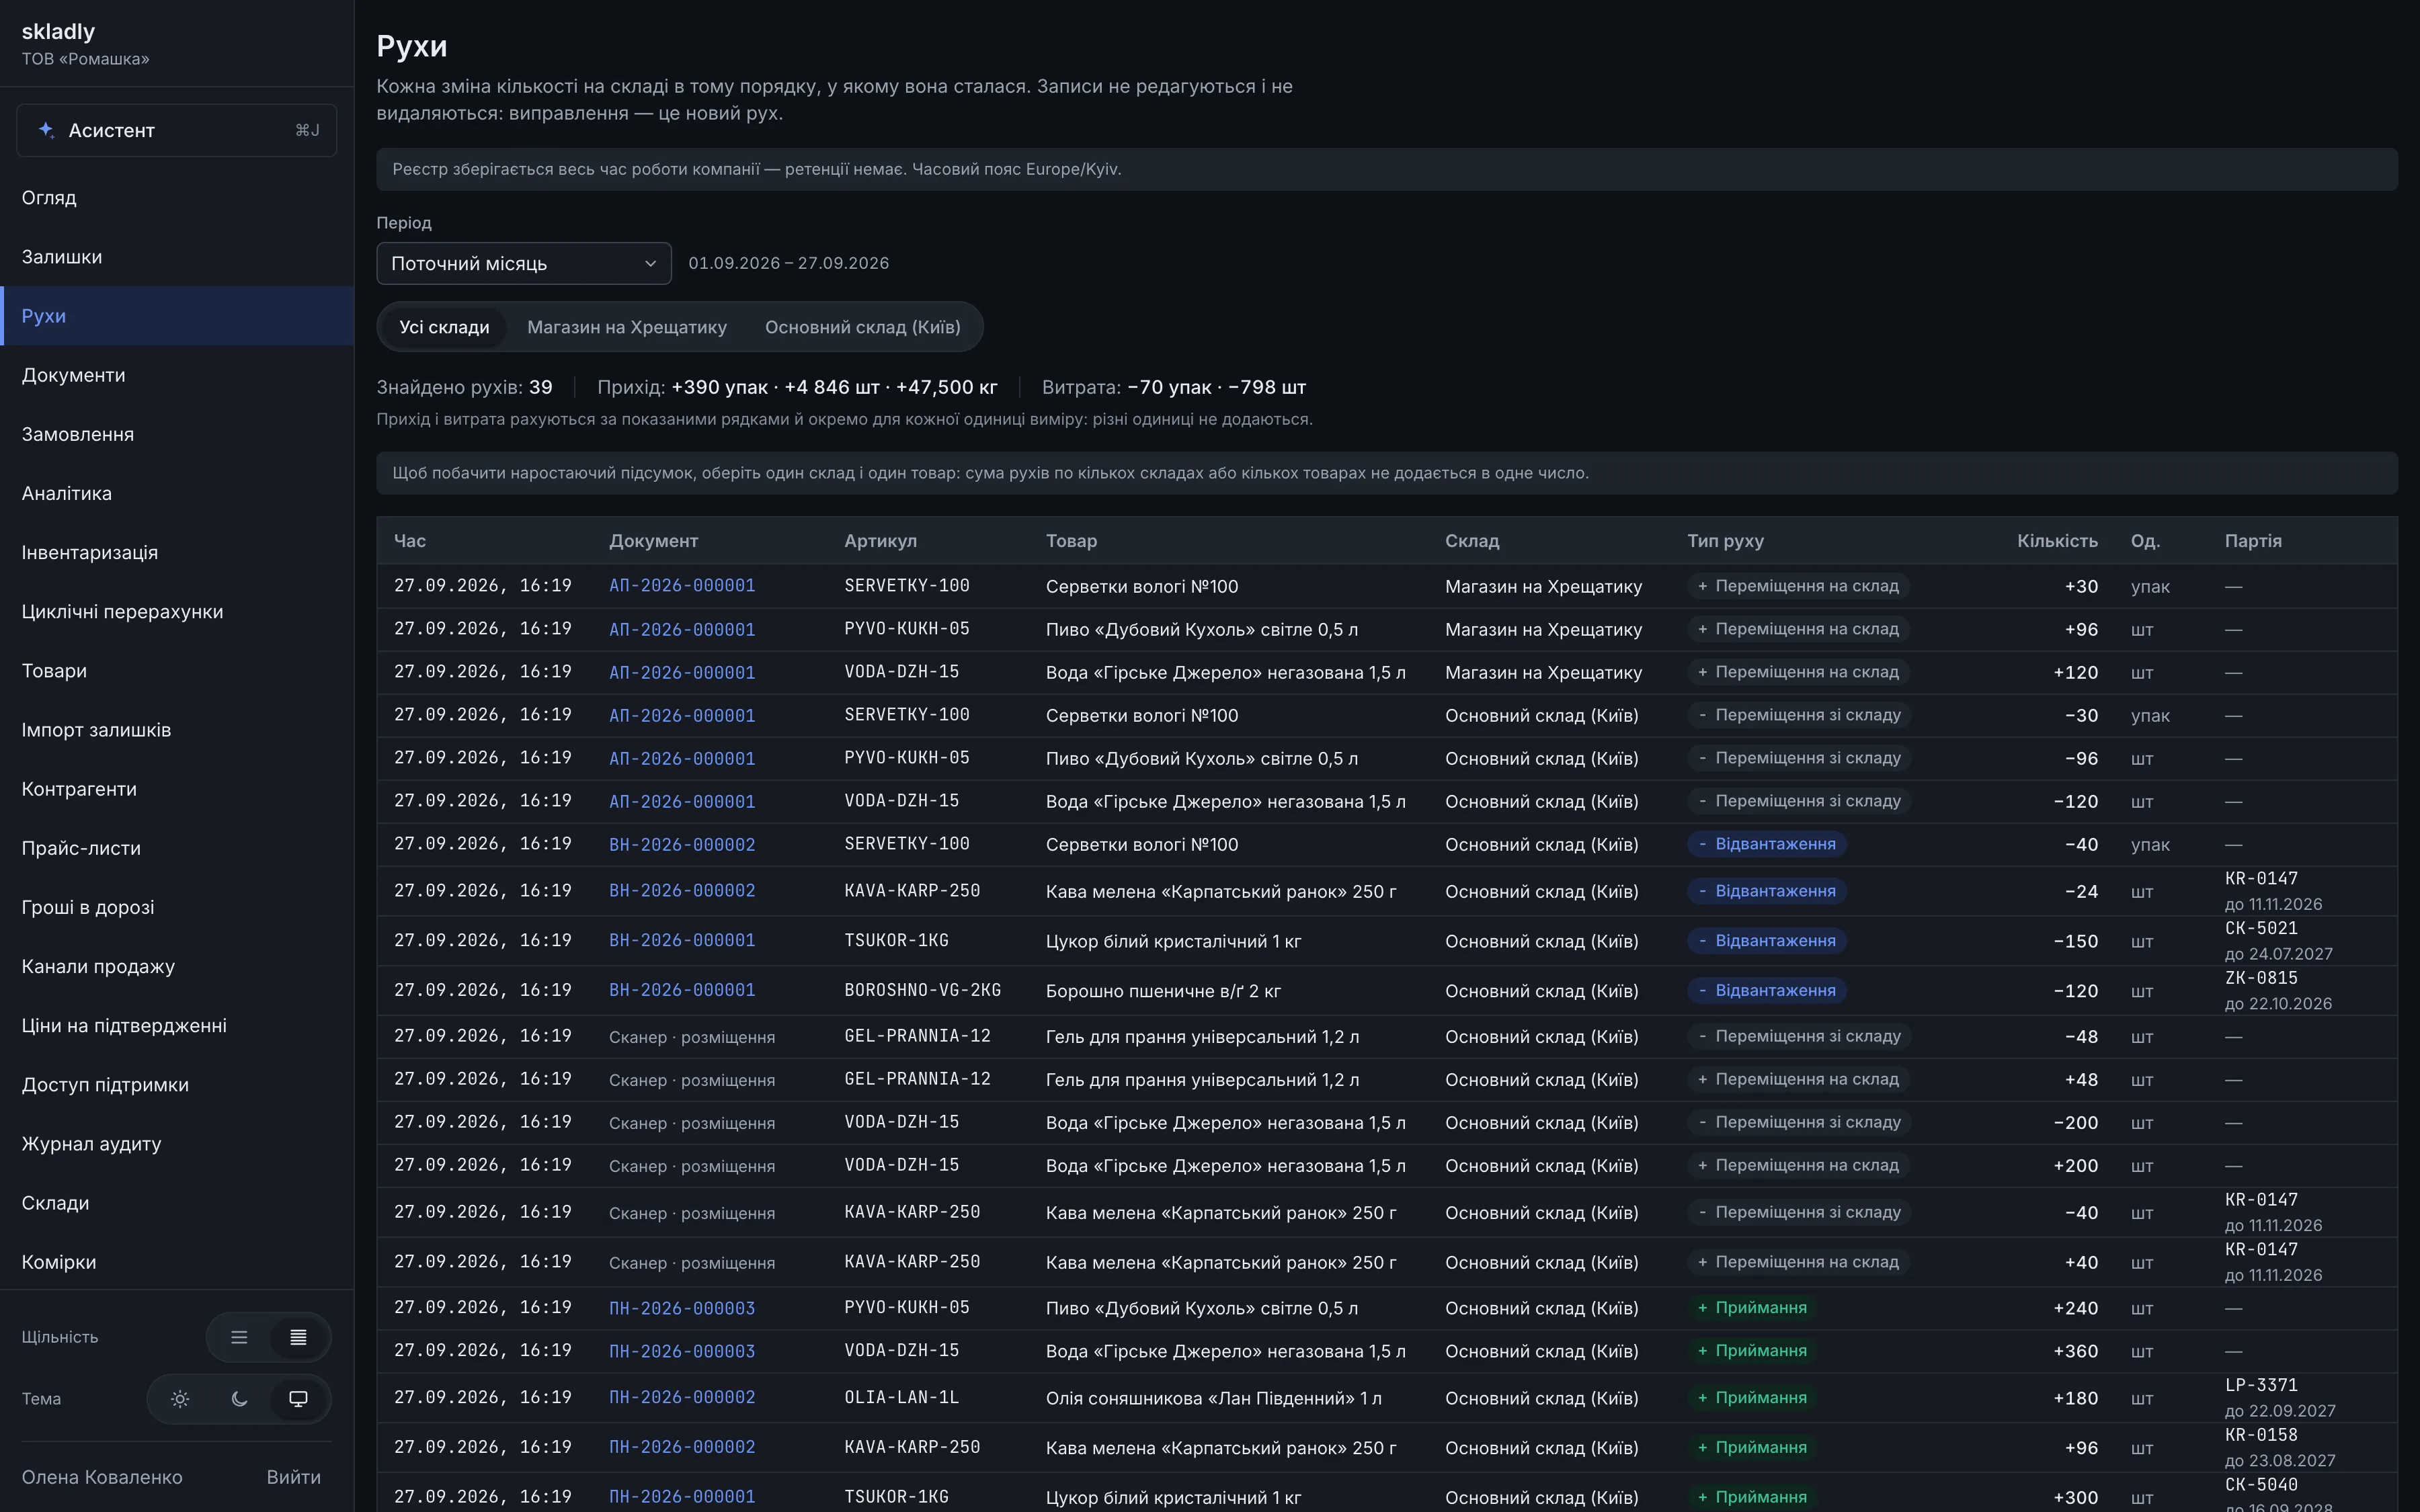Click Приймання badge in OLIA-LAN-1L row
This screenshot has width=2420, height=1512.
(x=1752, y=1398)
